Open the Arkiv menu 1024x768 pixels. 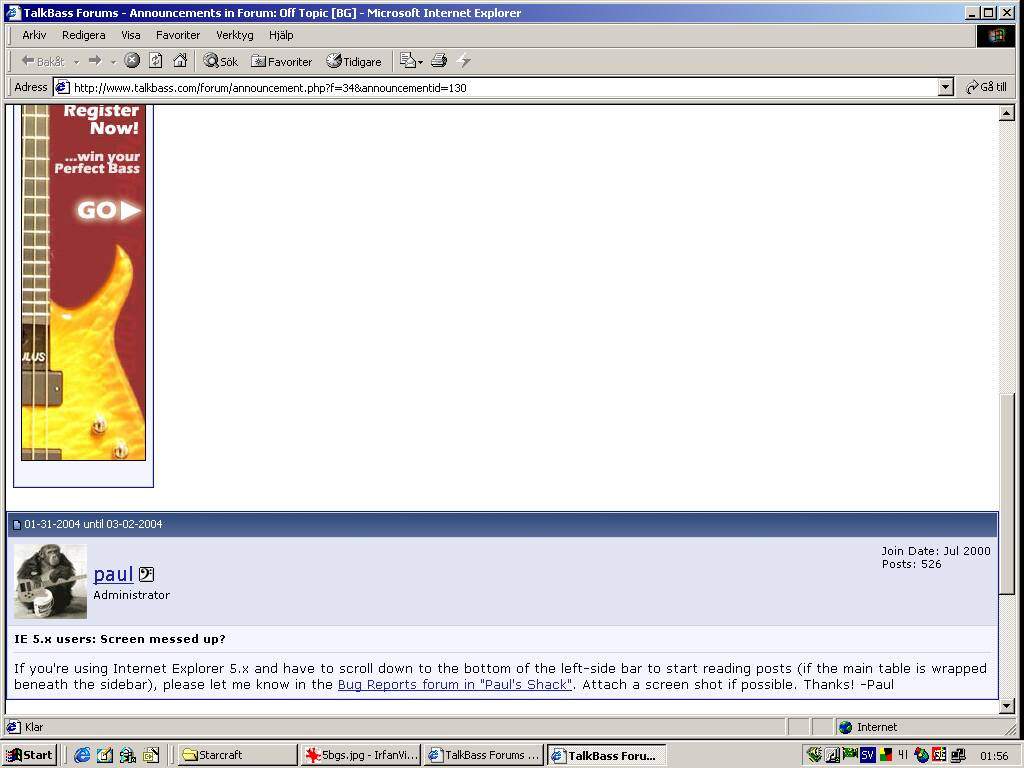pos(34,35)
